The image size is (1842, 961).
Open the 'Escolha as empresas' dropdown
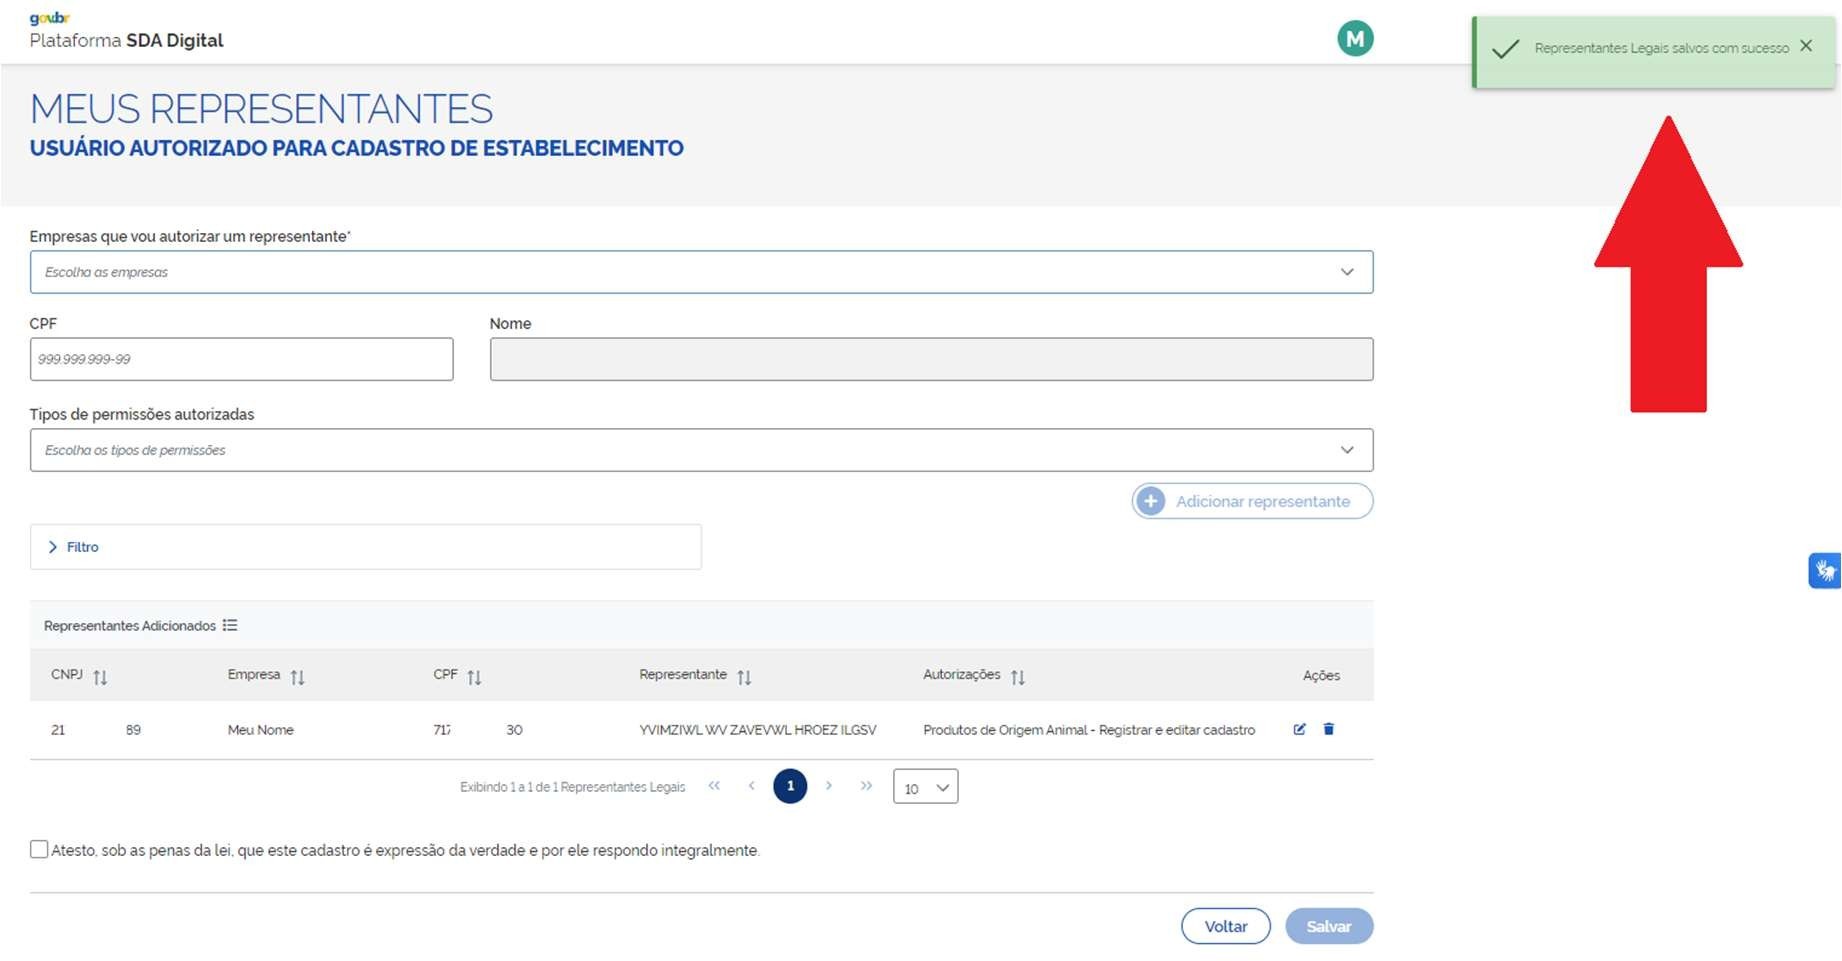coord(701,272)
